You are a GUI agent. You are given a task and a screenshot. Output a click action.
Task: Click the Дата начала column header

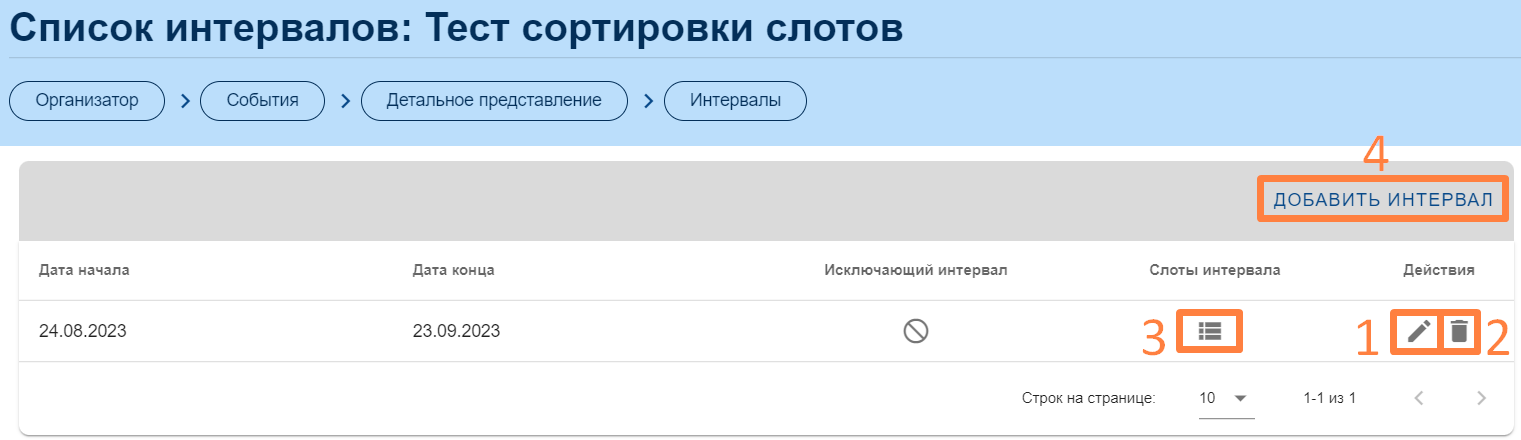pos(84,270)
